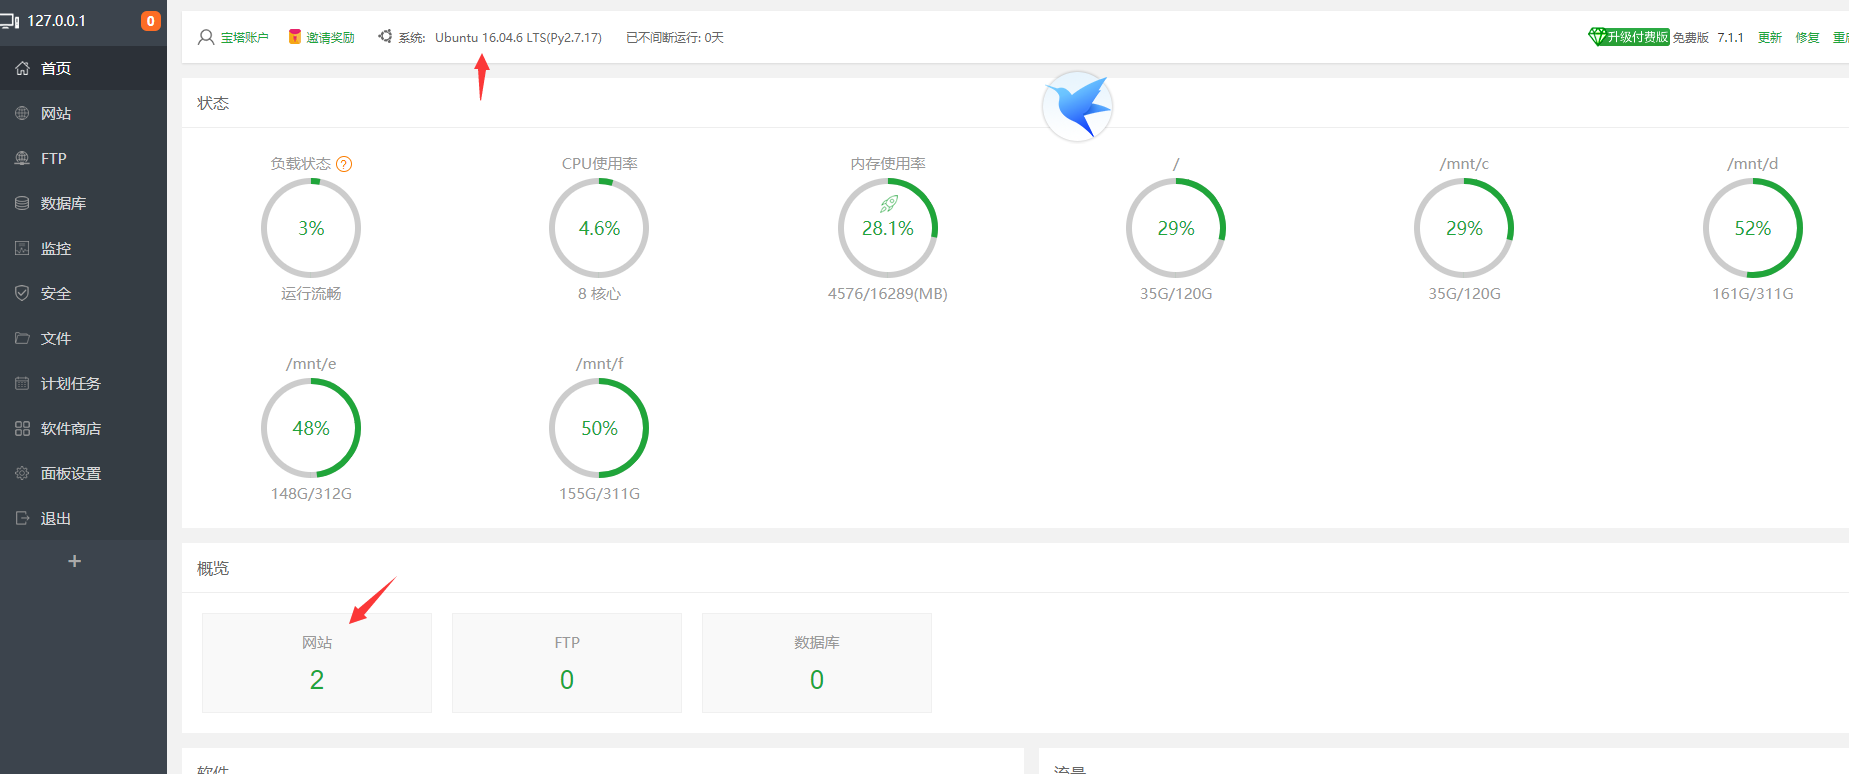Viewport: 1849px width, 774px height.
Task: Open 软件商店 software store
Action: (x=83, y=428)
